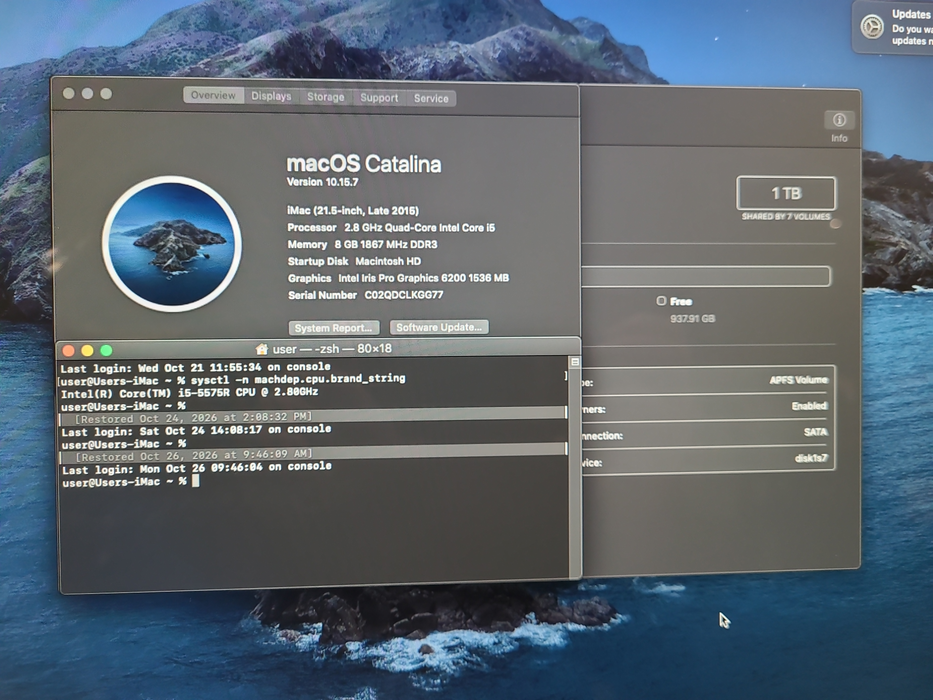Click the Macintosh HD startup disk value
The width and height of the screenshot is (933, 700).
coord(388,261)
